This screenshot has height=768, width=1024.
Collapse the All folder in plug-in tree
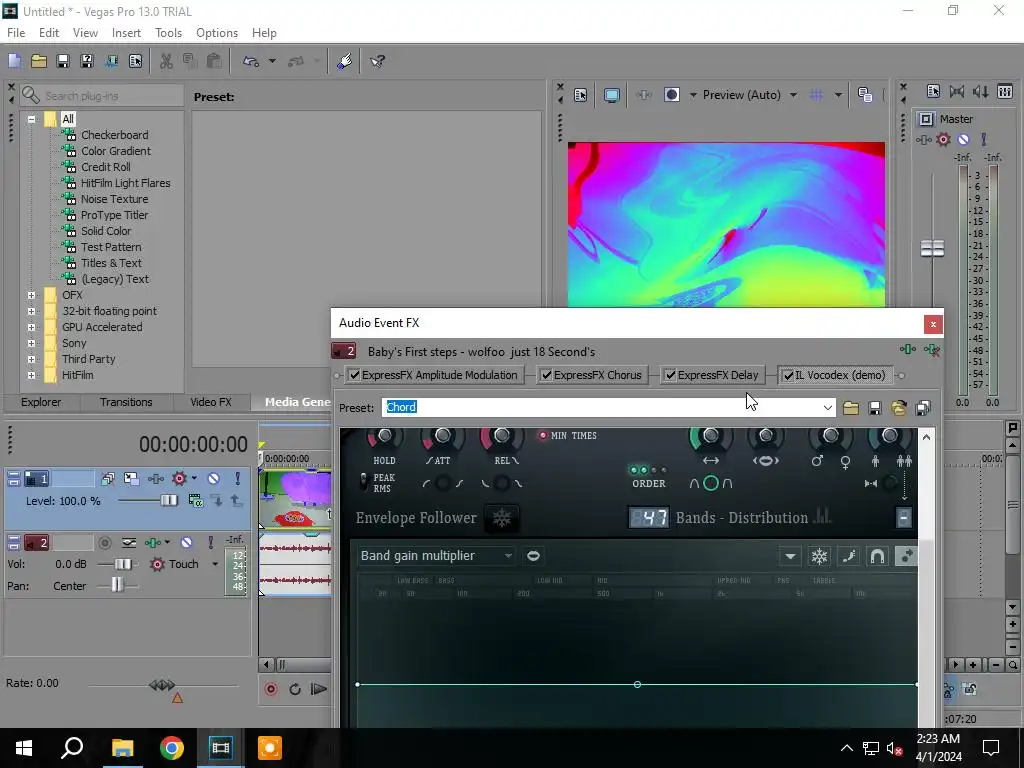tap(31, 120)
